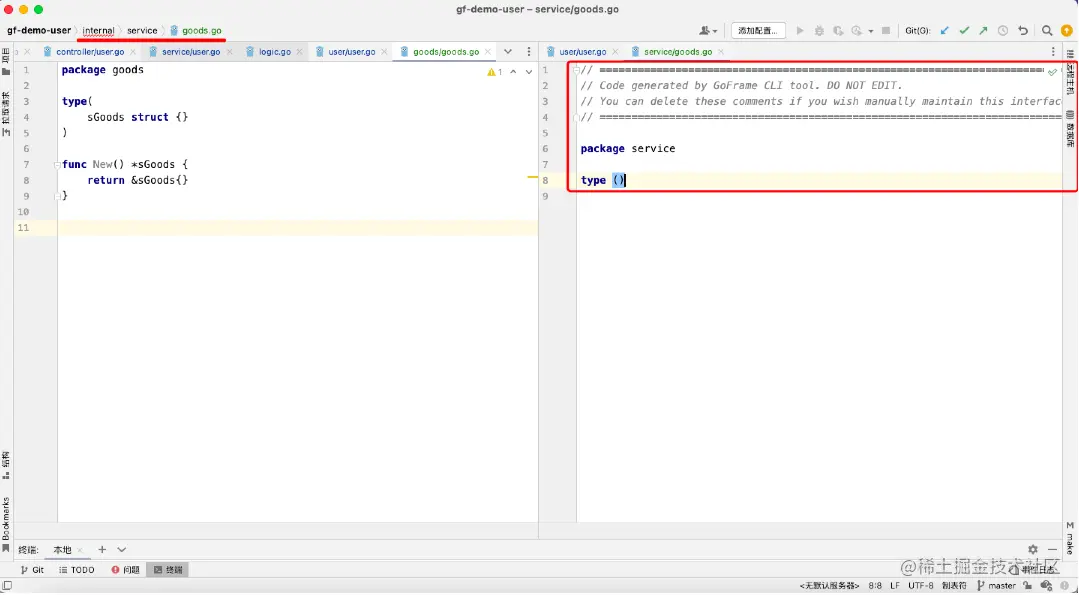Add a new terminal session with plus

coord(102,550)
